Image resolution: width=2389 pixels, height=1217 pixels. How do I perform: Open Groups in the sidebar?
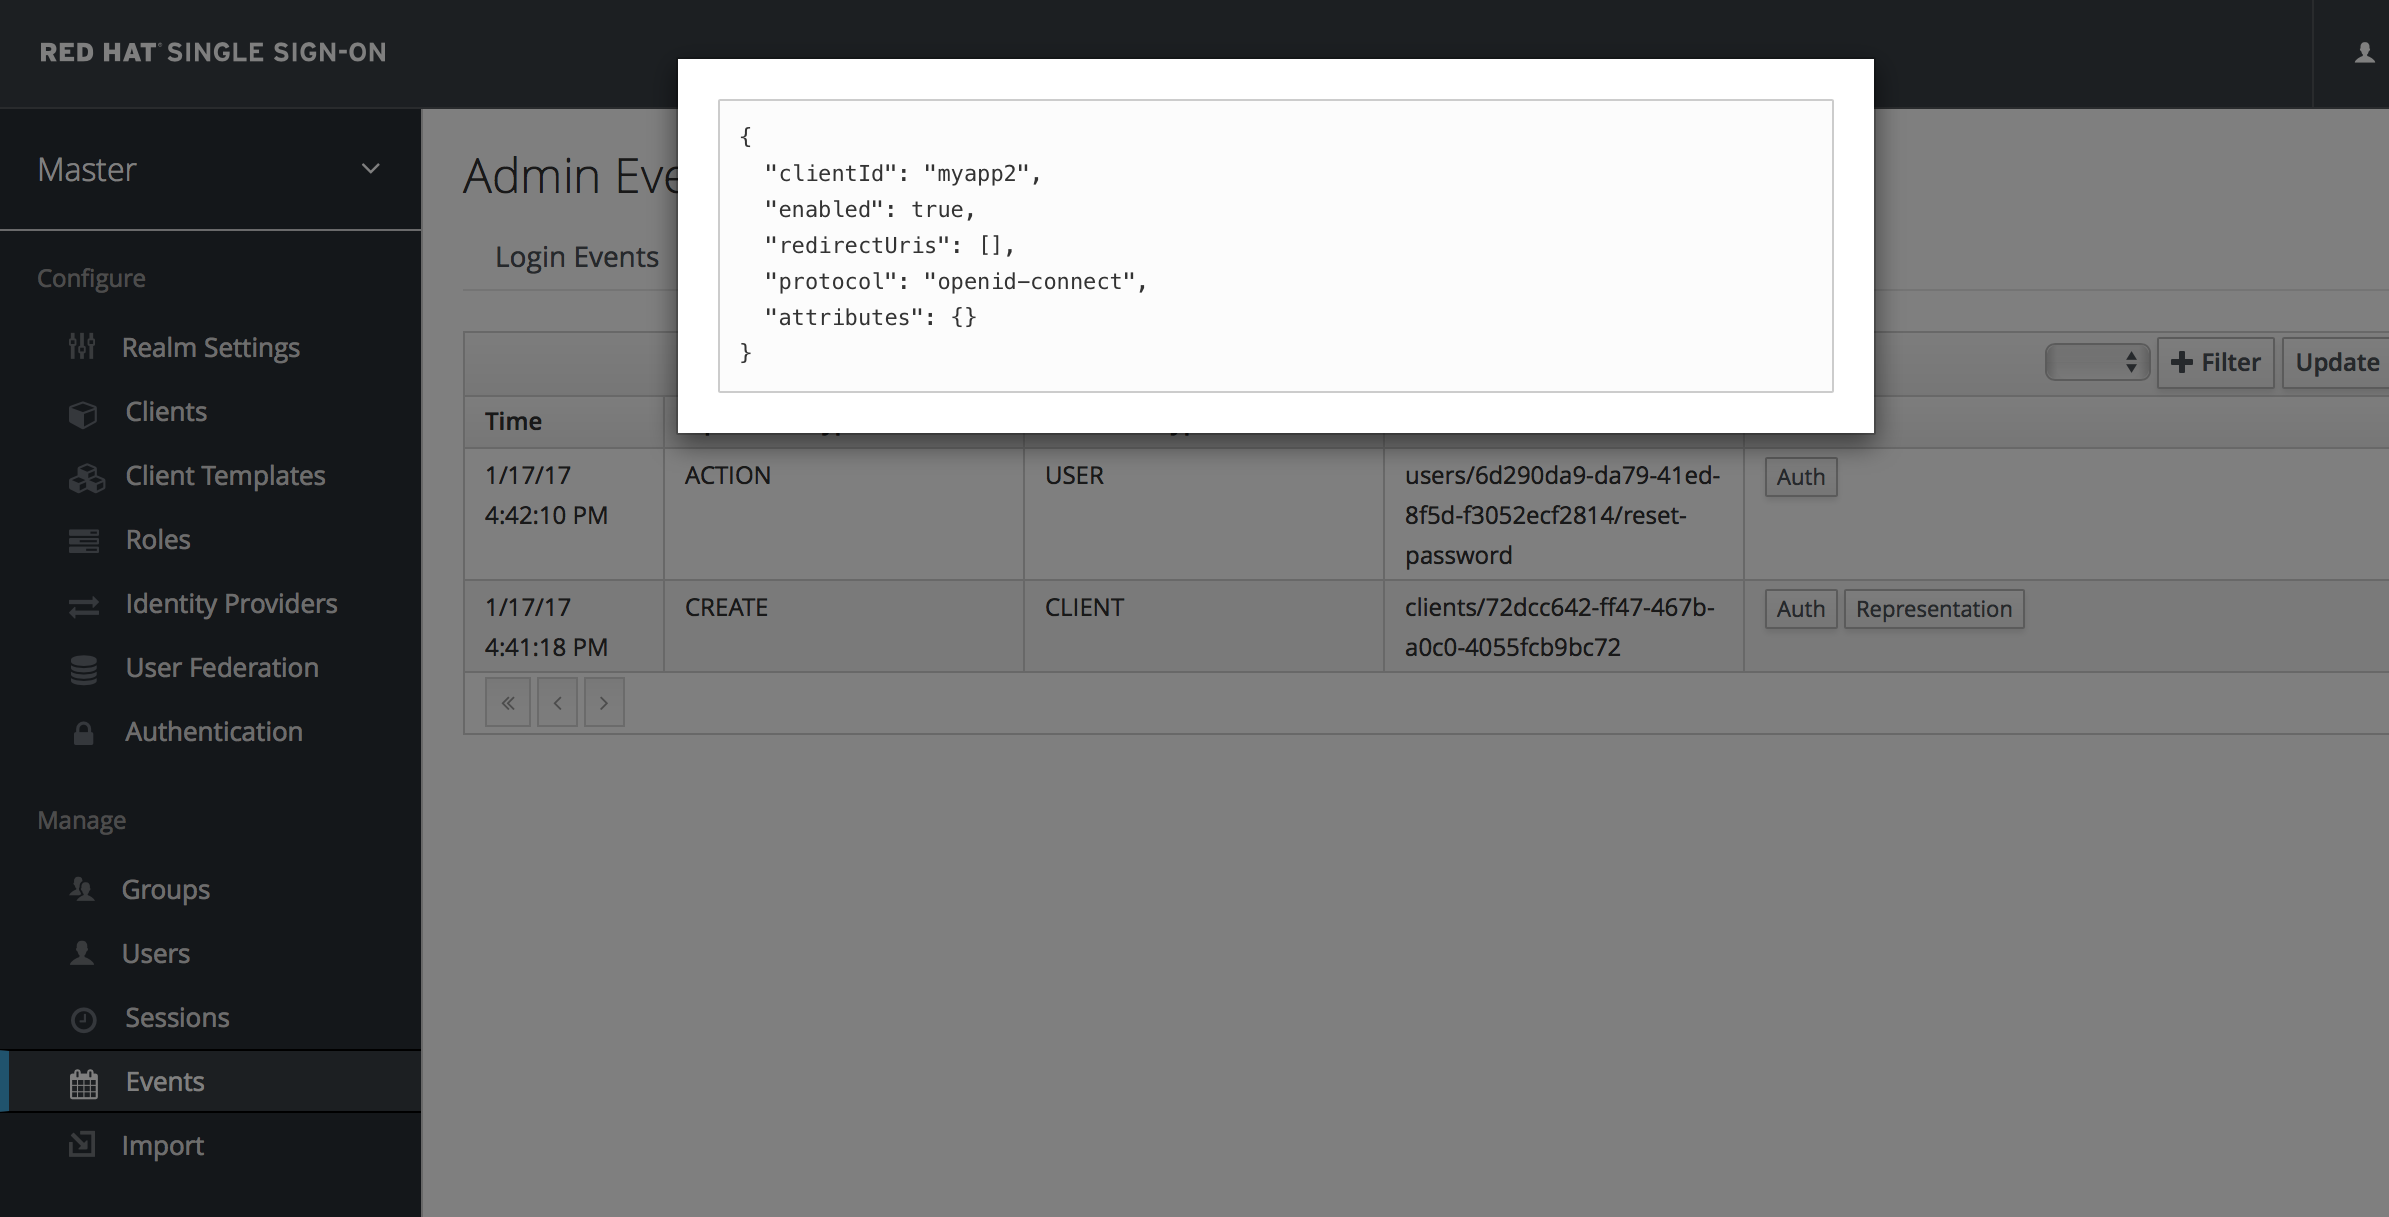(165, 890)
